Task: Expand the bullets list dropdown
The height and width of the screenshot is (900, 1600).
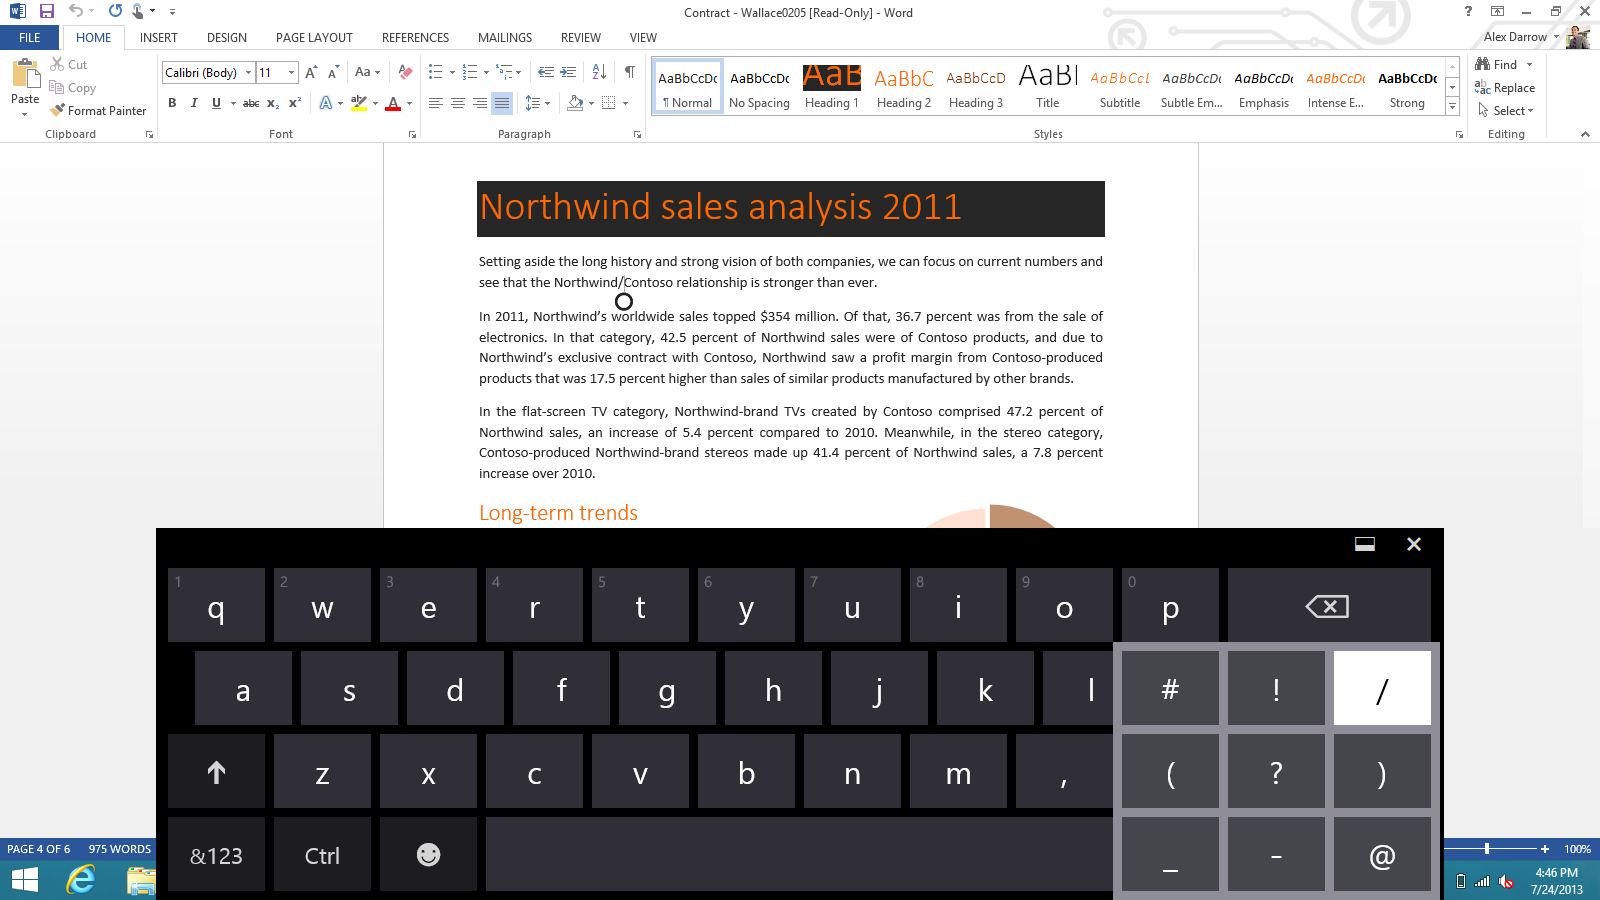Action: 452,72
